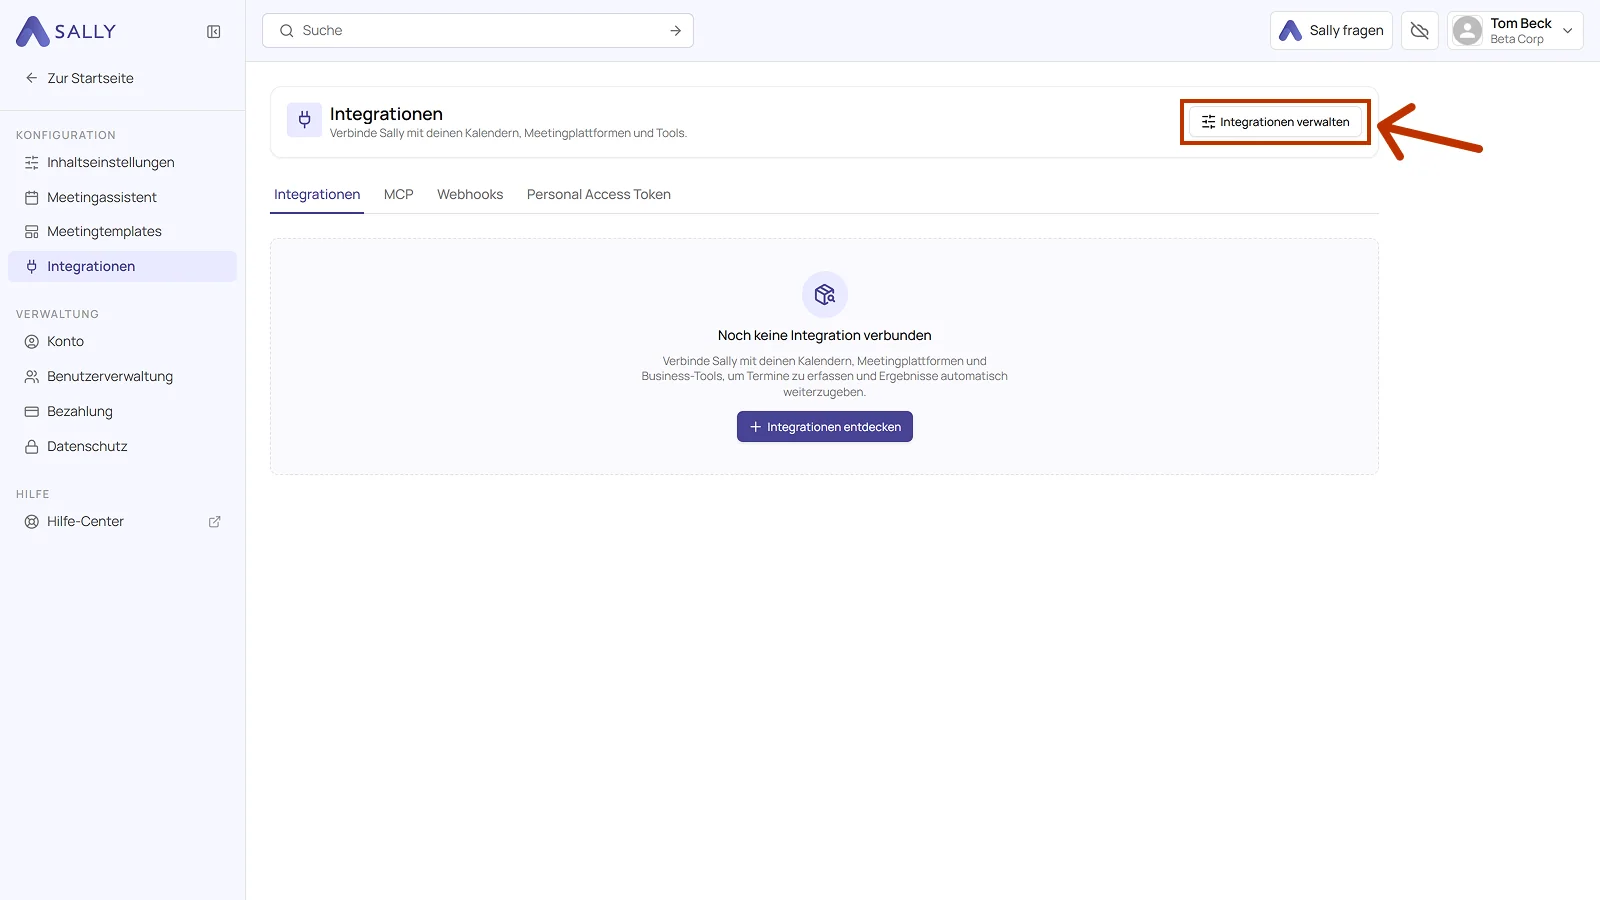Switch to the Webhooks tab
The width and height of the screenshot is (1600, 900).
pos(470,194)
